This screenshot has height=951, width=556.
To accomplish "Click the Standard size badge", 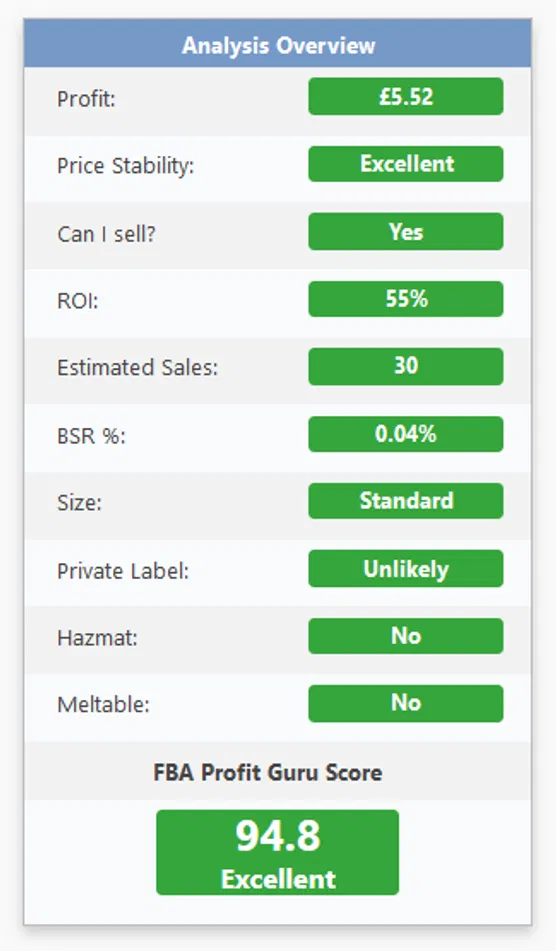I will coord(406,500).
